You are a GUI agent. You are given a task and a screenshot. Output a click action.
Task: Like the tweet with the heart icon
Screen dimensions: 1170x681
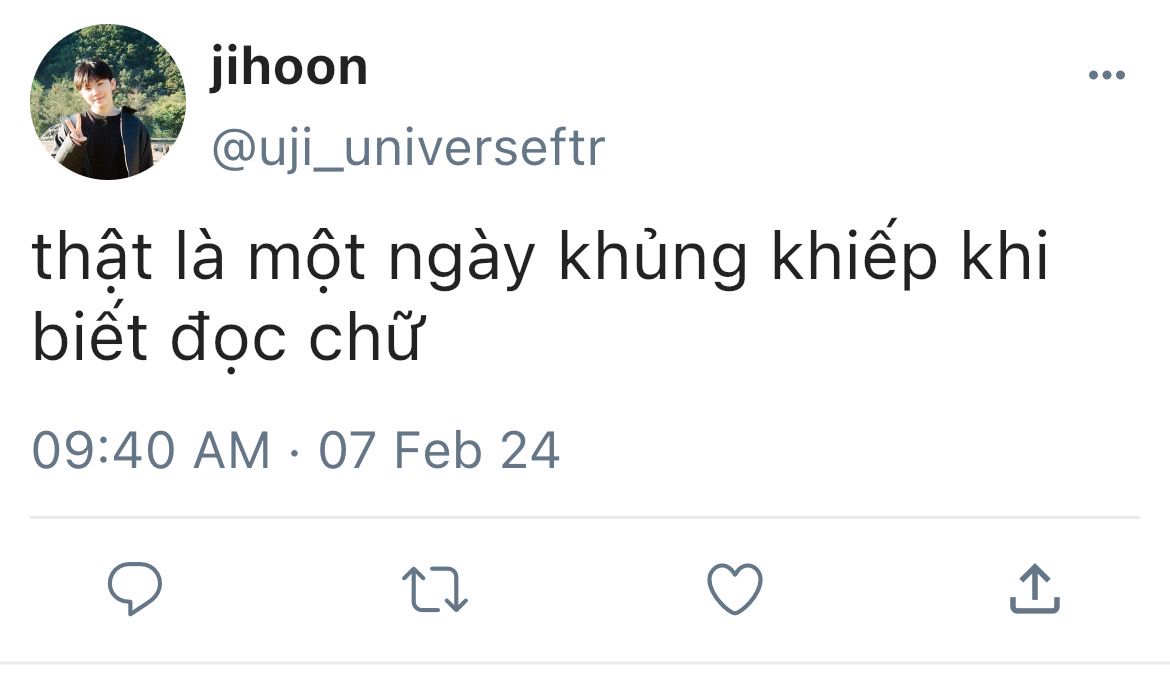[x=735, y=588]
